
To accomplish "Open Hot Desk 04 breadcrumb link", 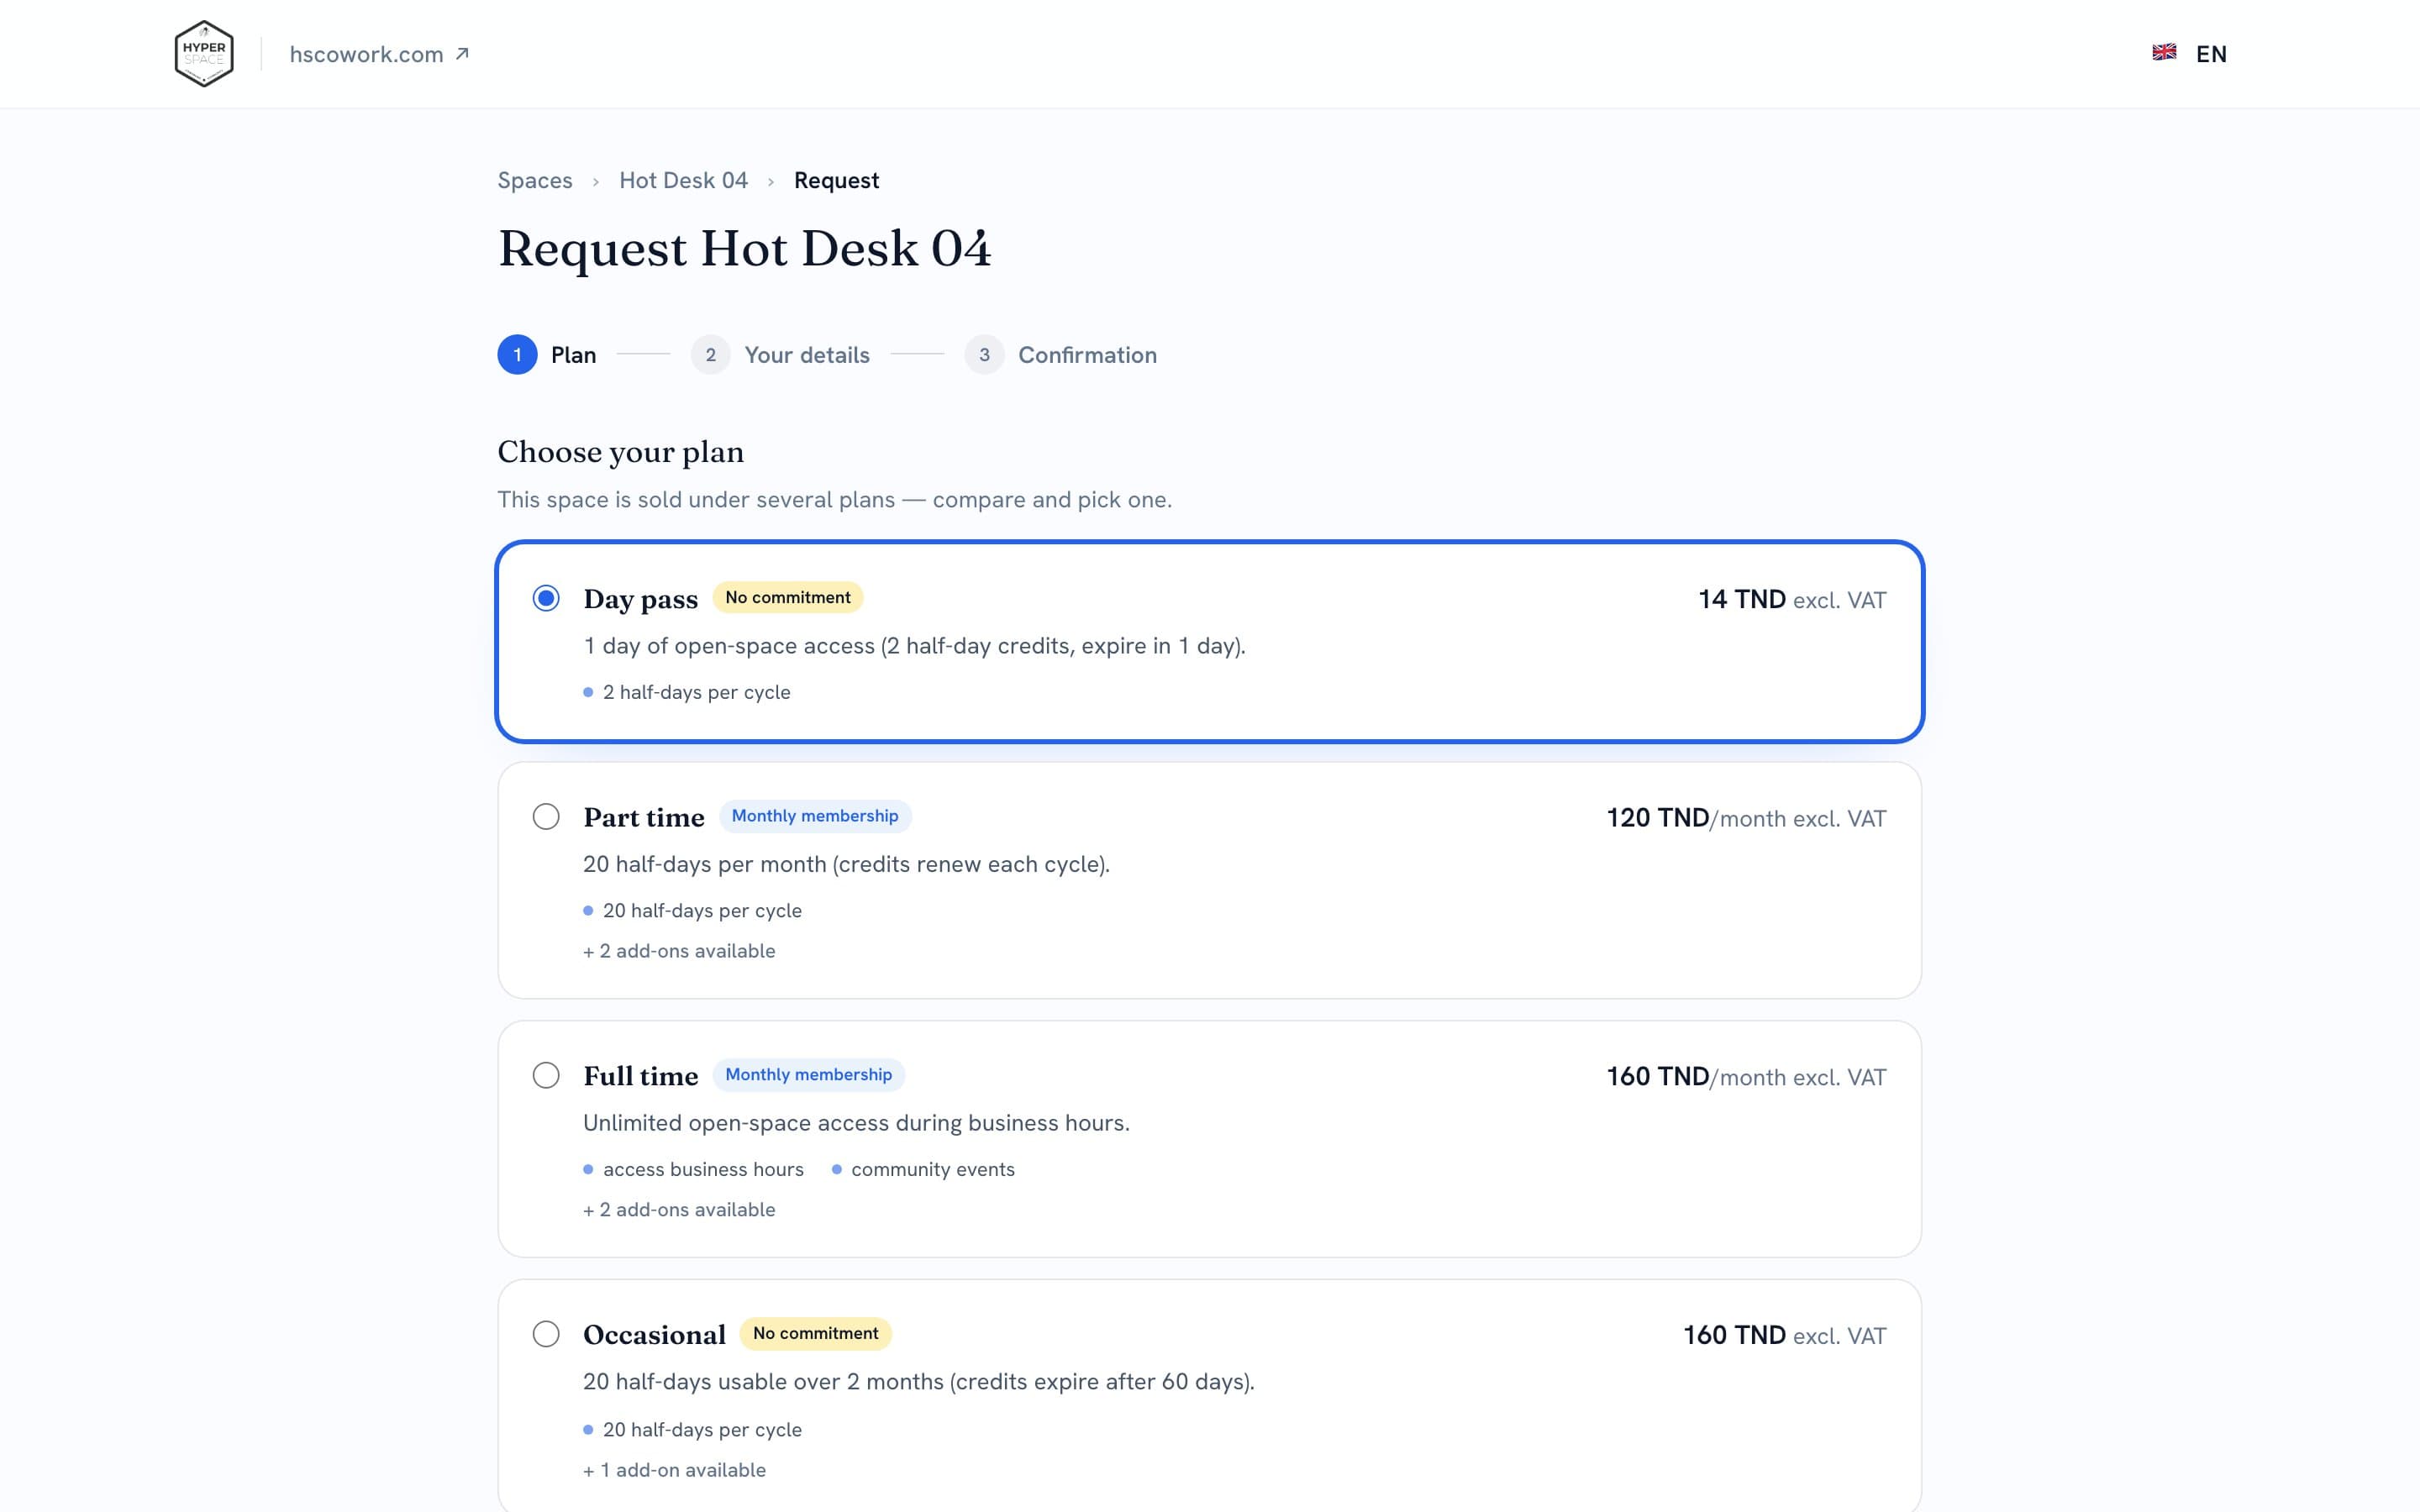I will pyautogui.click(x=683, y=181).
